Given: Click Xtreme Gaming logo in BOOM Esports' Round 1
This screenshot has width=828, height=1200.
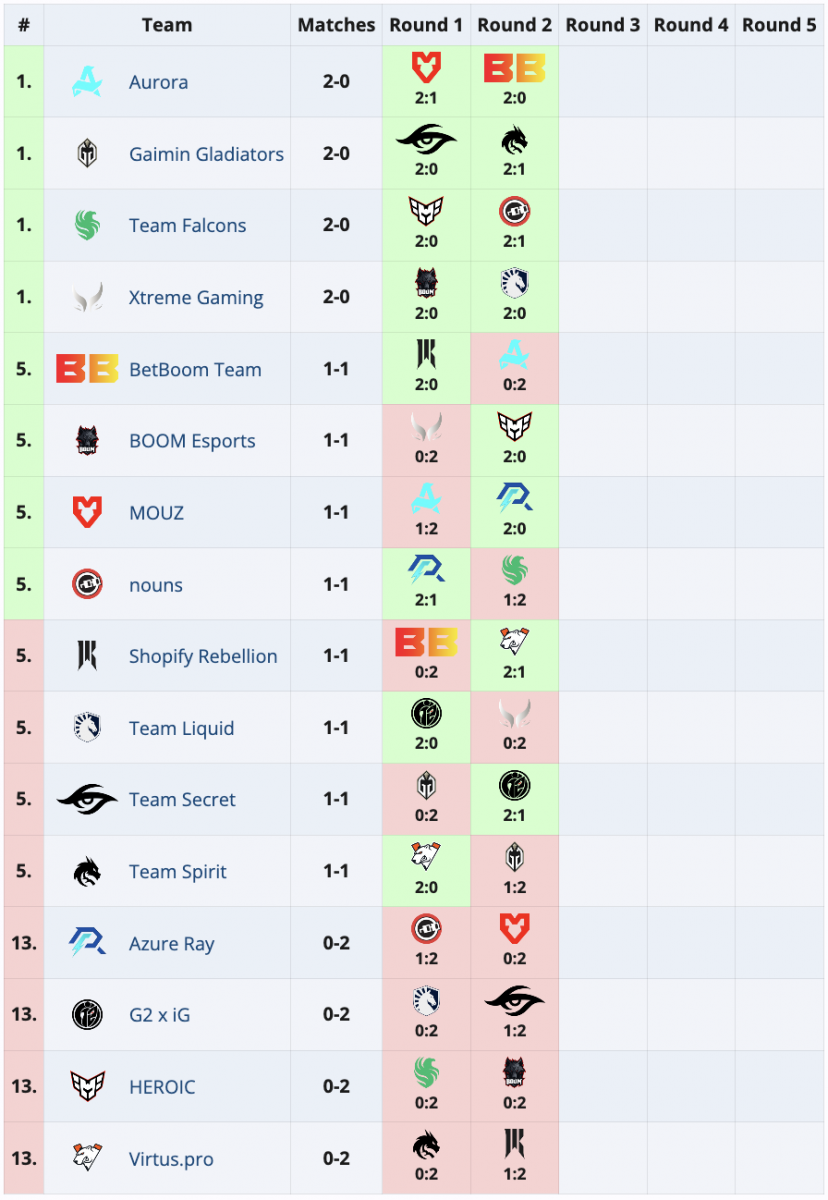Looking at the screenshot, I should coord(426,427).
